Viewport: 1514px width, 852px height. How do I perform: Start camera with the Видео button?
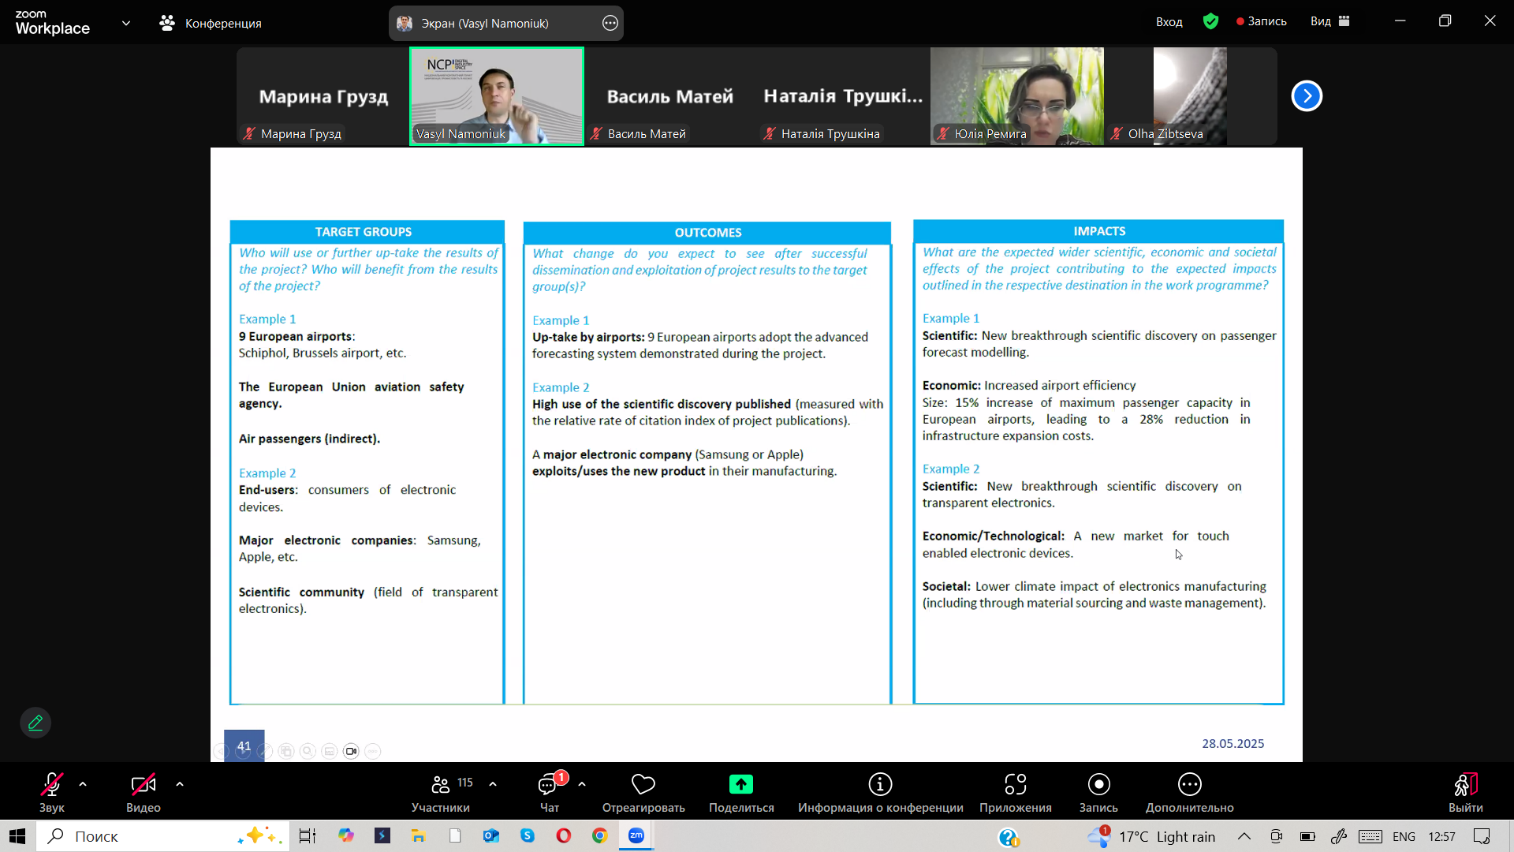pyautogui.click(x=143, y=792)
